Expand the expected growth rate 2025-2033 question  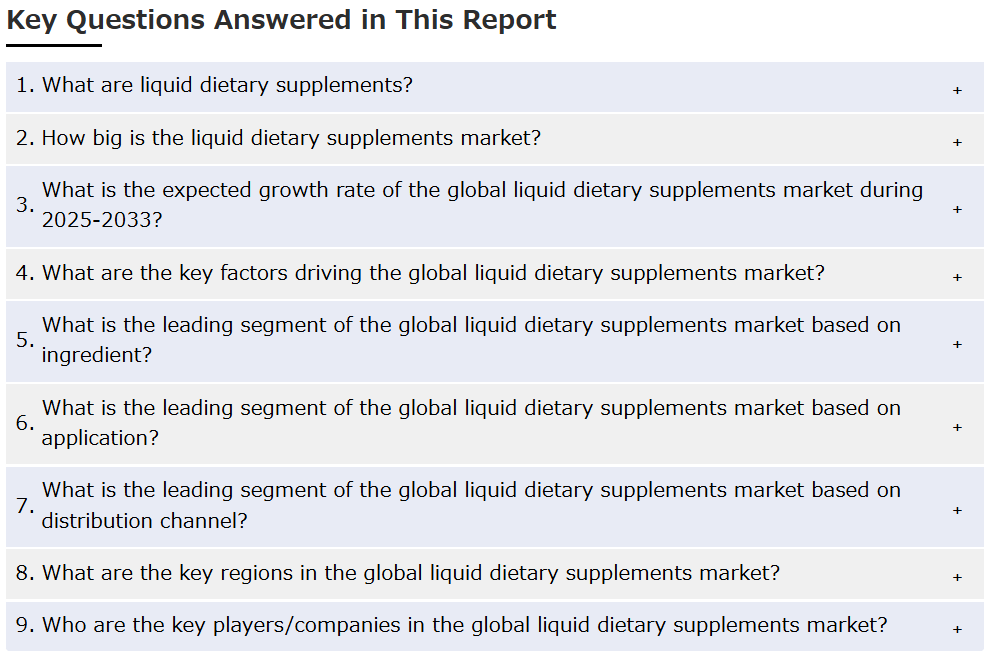[495, 206]
